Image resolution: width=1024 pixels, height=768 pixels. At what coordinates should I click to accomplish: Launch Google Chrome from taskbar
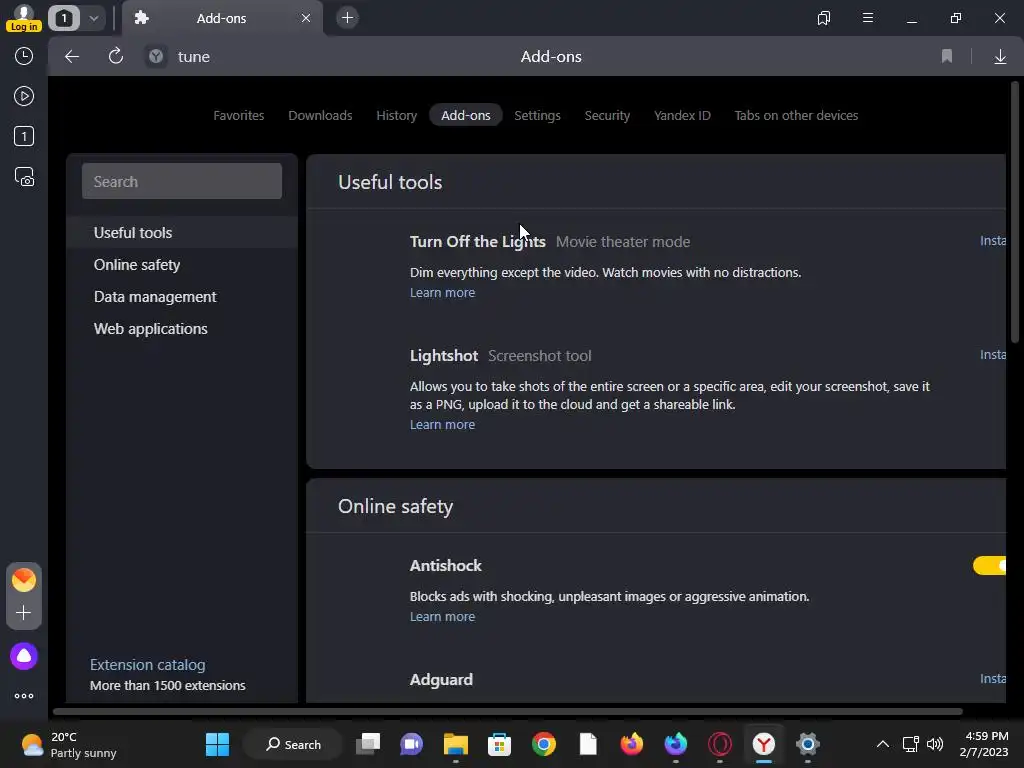pyautogui.click(x=543, y=744)
